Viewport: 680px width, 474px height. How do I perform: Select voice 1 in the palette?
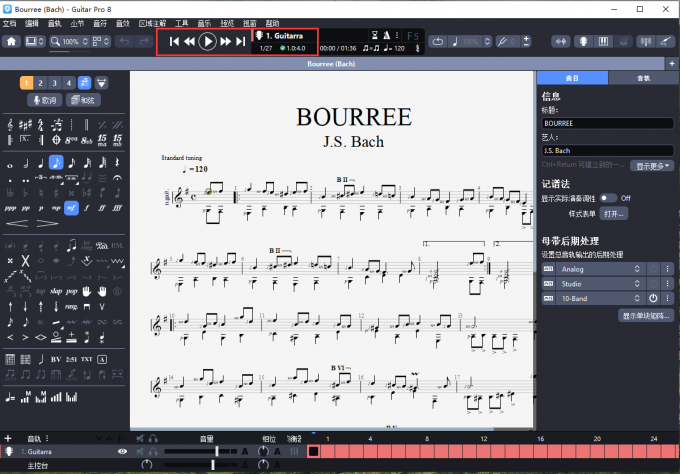click(26, 82)
